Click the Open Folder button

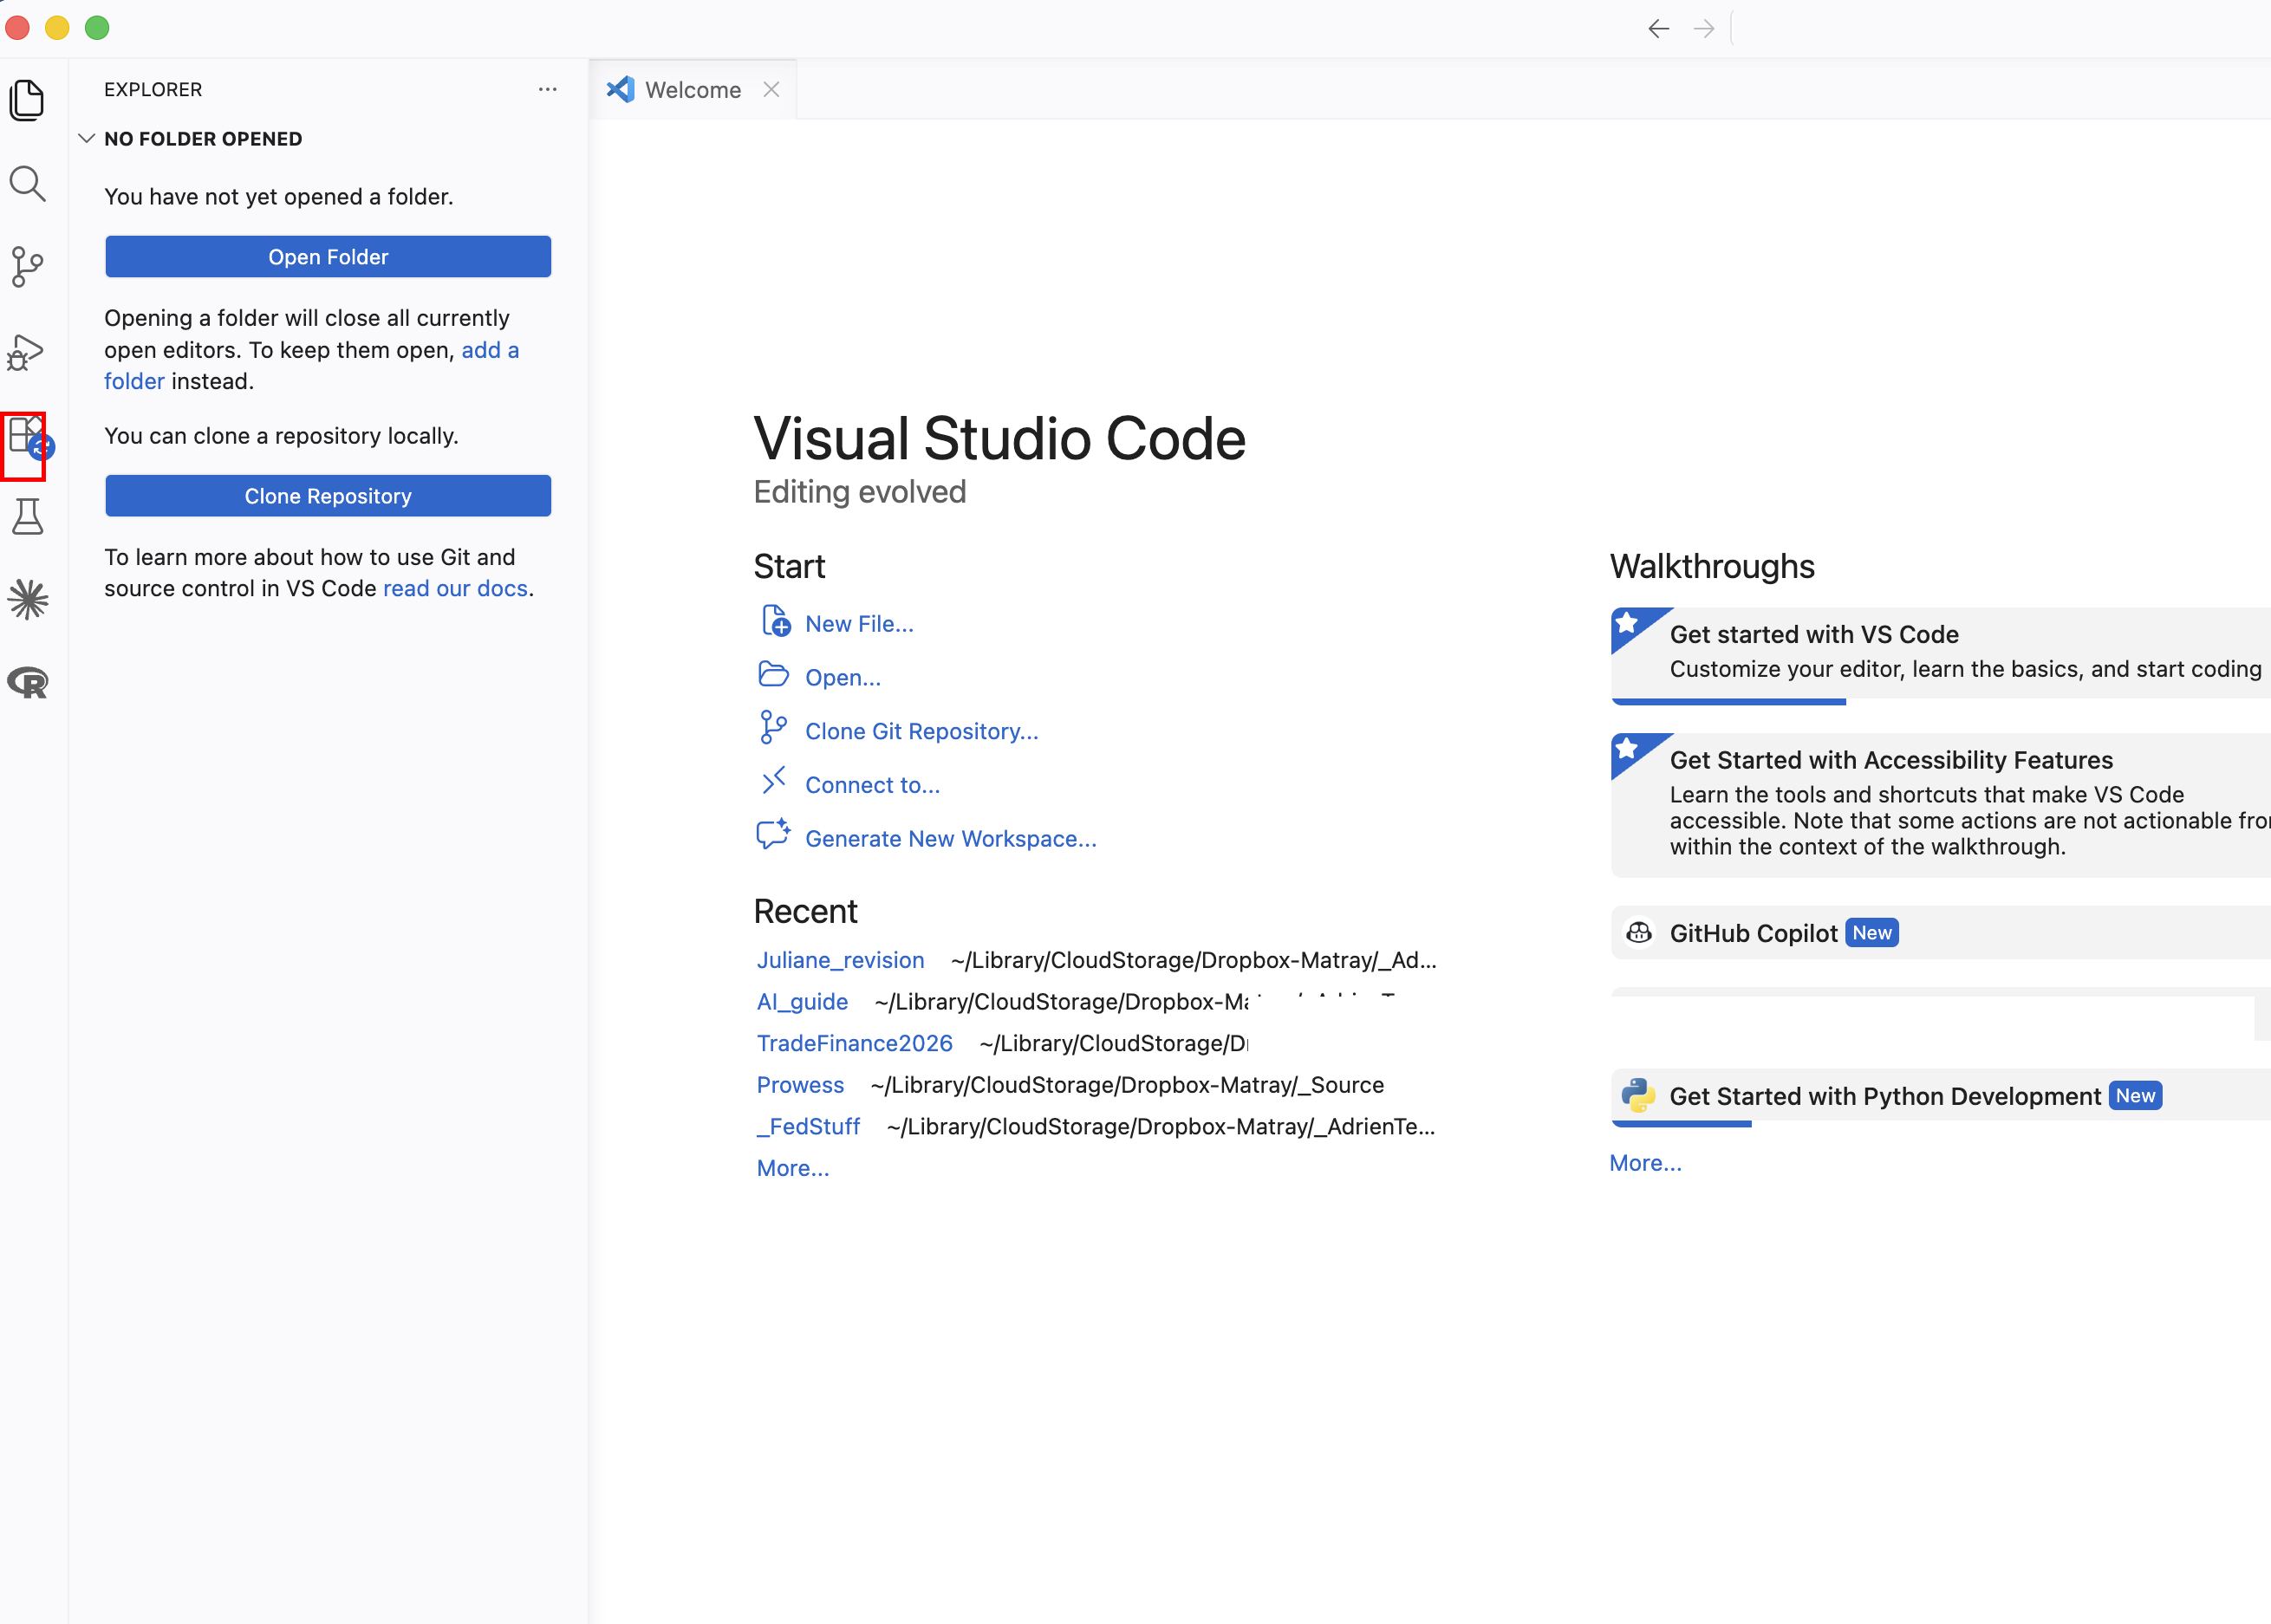[328, 257]
